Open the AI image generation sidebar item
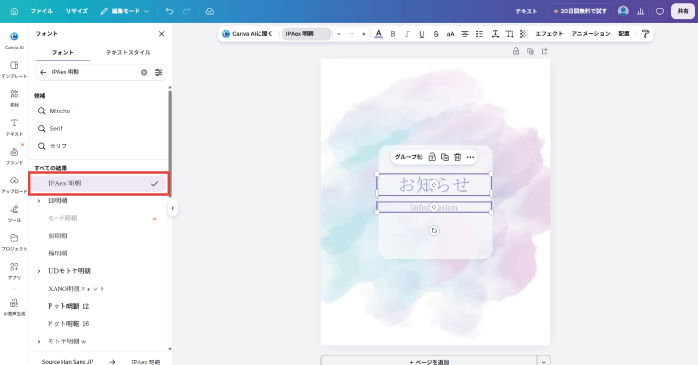The width and height of the screenshot is (698, 365). click(14, 307)
